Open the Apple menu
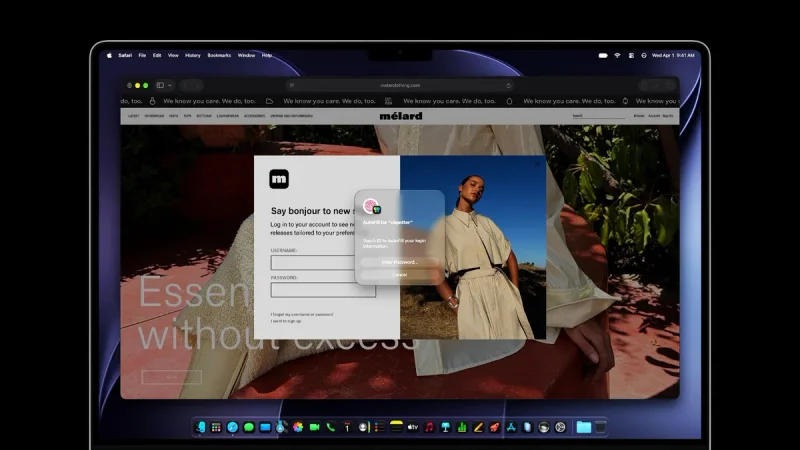 (x=109, y=55)
